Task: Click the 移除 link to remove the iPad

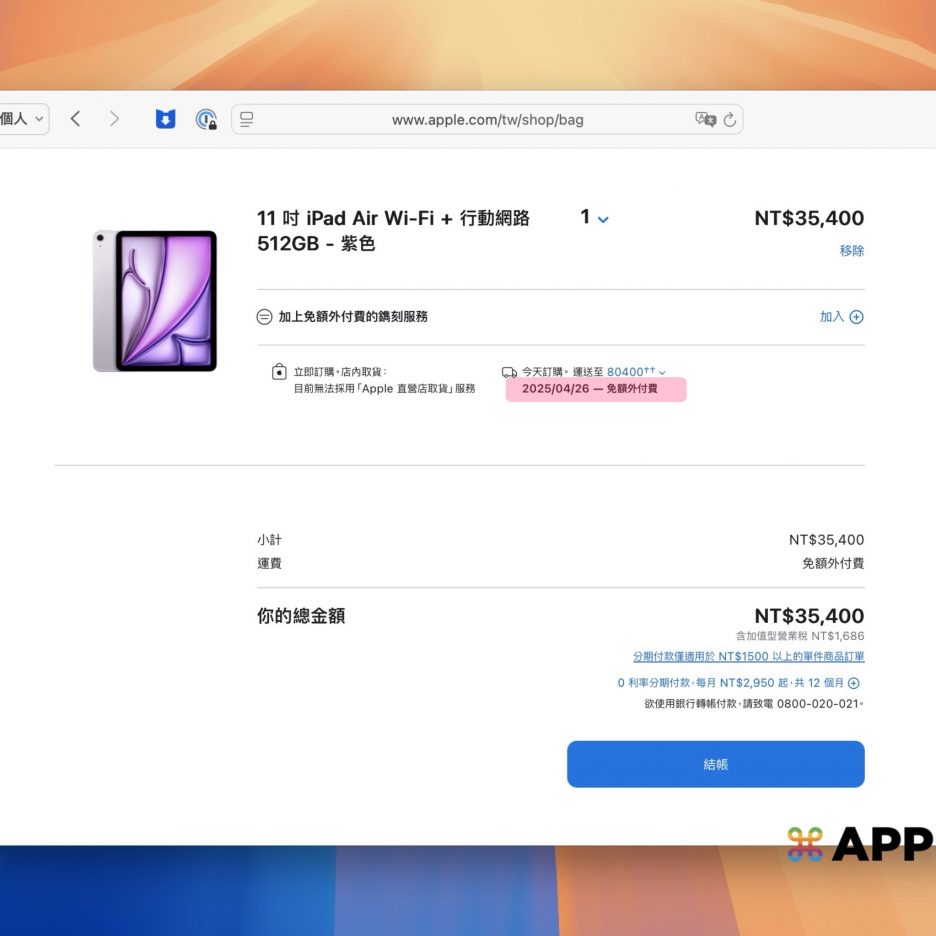Action: point(851,251)
